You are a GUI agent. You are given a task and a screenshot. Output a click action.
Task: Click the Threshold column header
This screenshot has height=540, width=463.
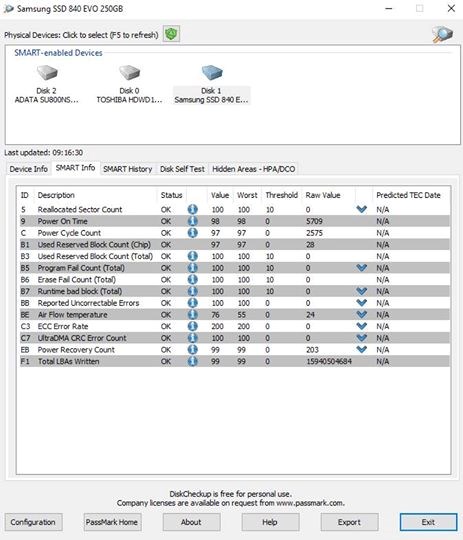point(281,195)
